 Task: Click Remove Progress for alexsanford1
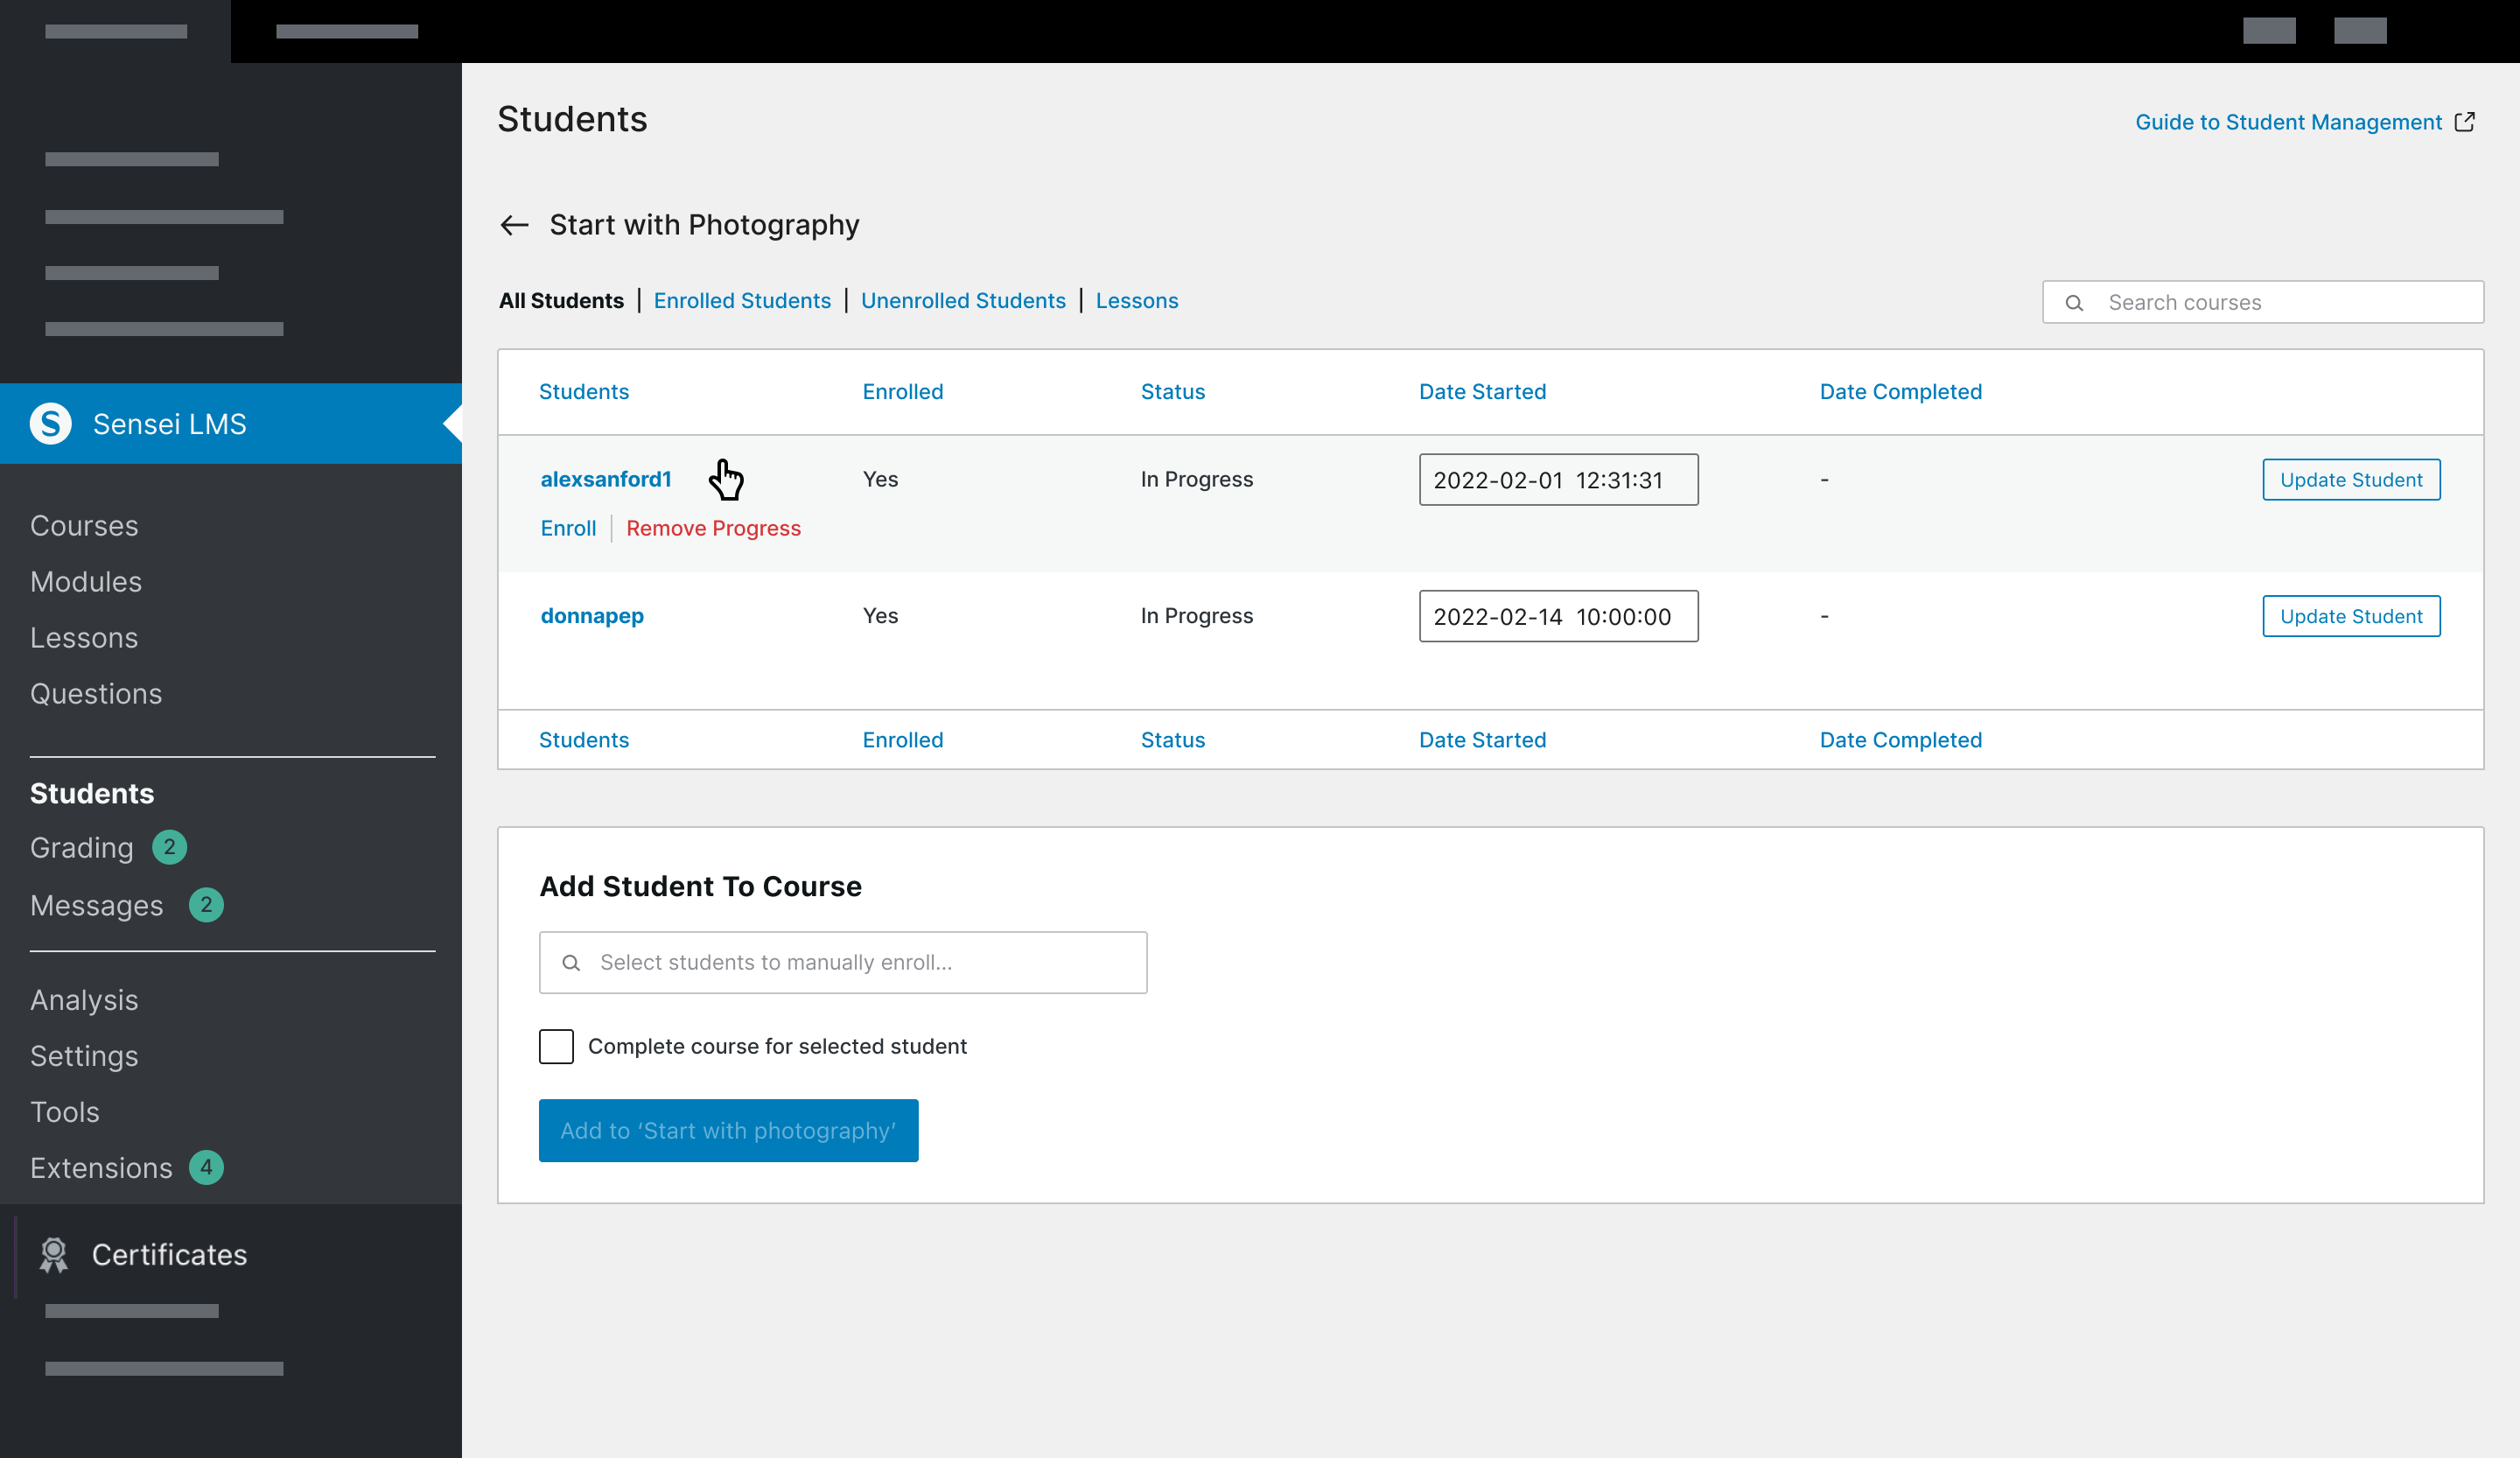click(713, 528)
